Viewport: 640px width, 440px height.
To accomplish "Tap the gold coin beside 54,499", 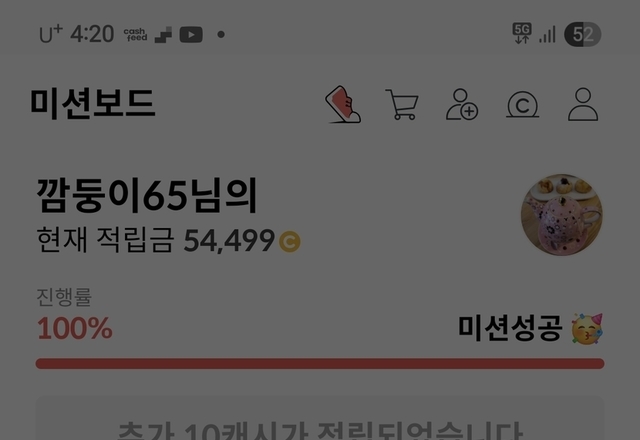I will tap(290, 242).
